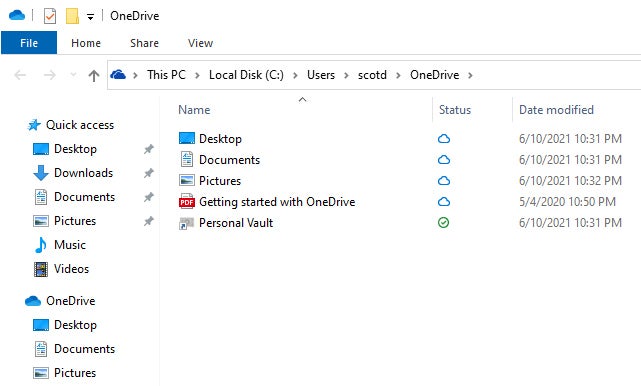The width and height of the screenshot is (641, 386).
Task: Click the Documents folder icon in file list
Action: click(187, 159)
